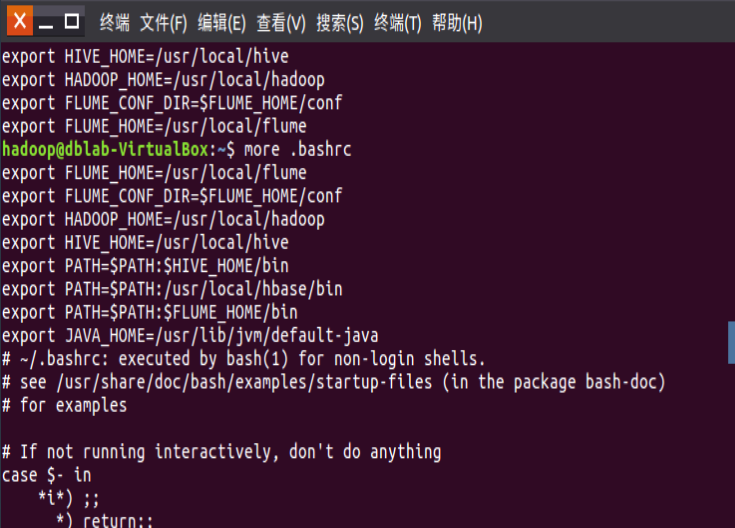Open the 编辑(E) menu
The image size is (735, 528).
(222, 23)
